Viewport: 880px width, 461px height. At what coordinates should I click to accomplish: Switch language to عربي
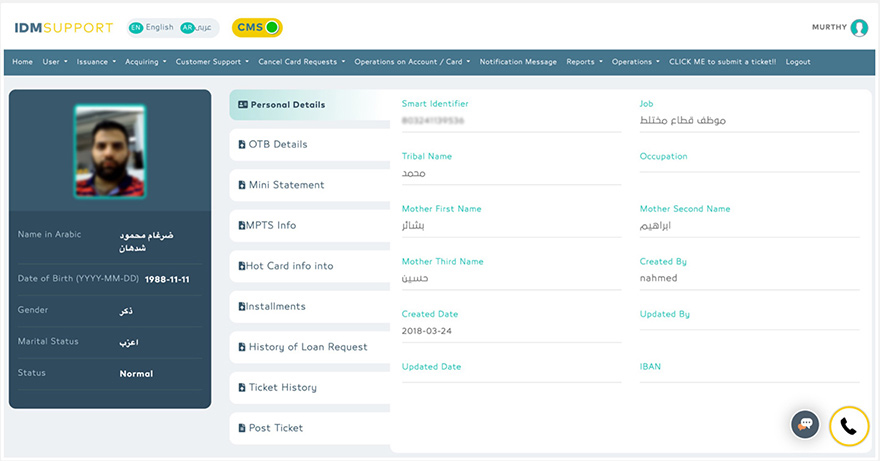click(204, 27)
